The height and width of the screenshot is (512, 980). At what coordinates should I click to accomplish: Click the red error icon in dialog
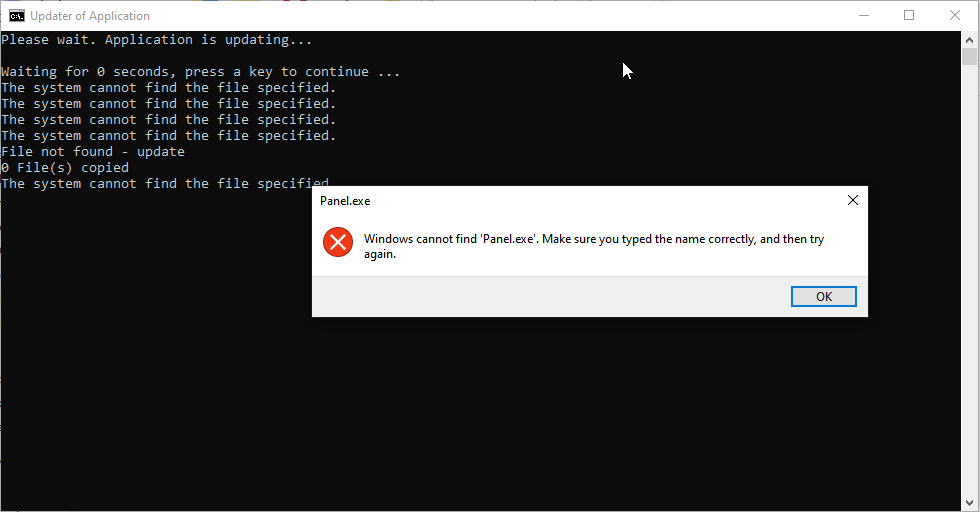coord(338,242)
